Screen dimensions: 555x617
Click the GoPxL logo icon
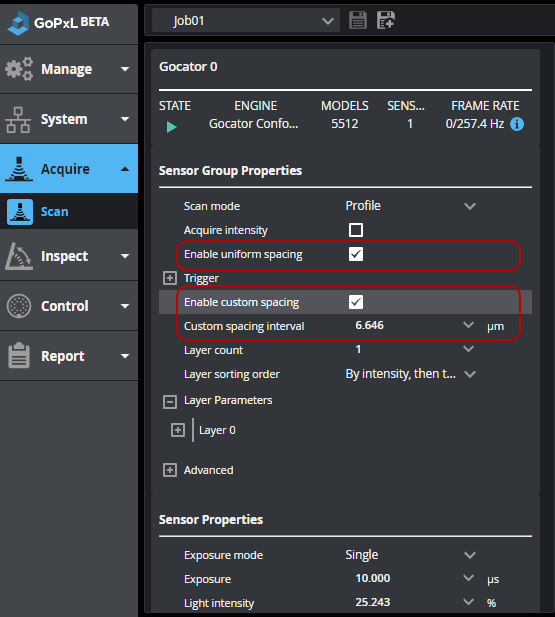tap(18, 23)
